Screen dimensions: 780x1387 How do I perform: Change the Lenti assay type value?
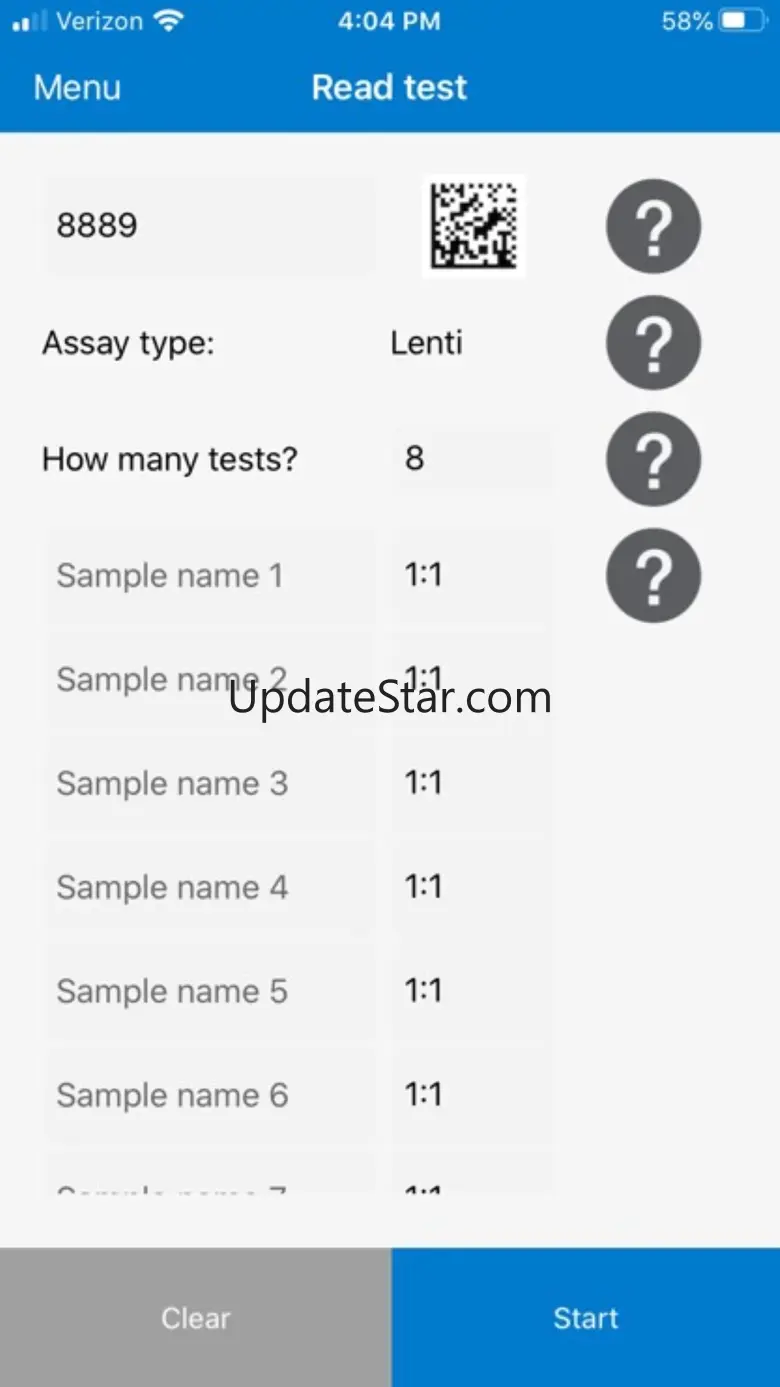(427, 343)
